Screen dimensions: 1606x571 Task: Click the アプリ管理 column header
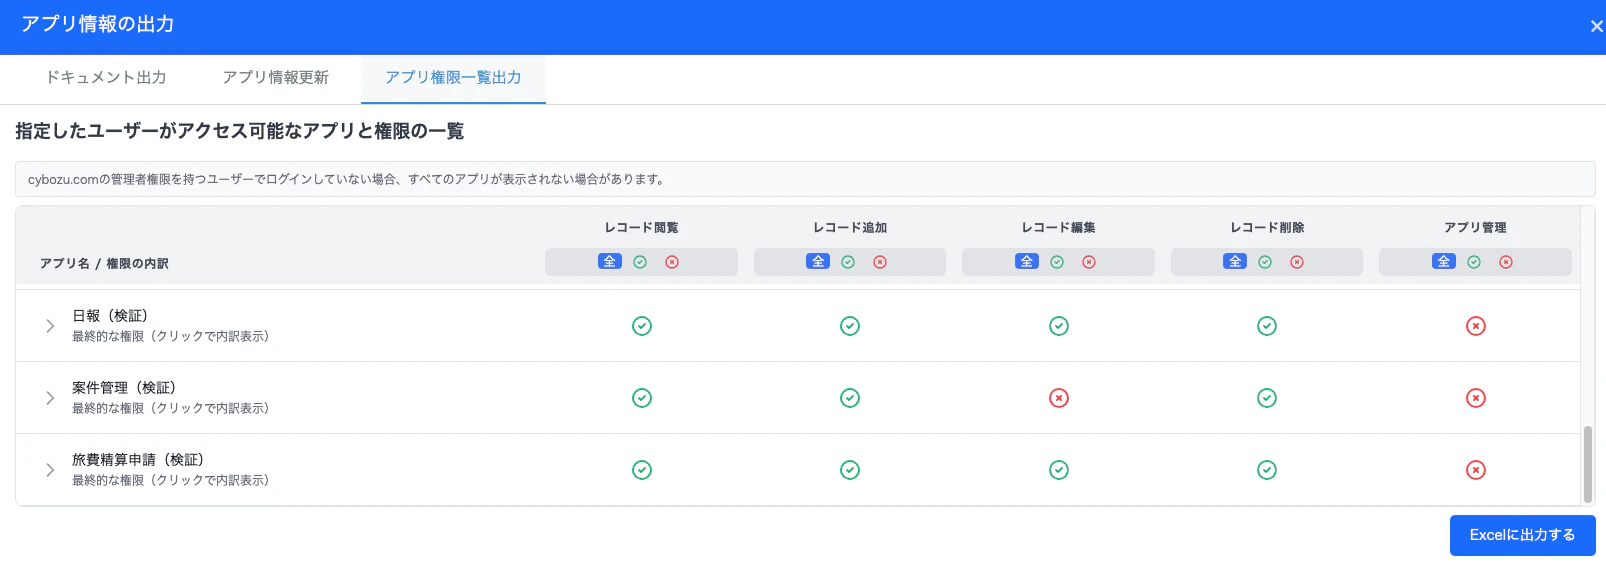tap(1475, 228)
